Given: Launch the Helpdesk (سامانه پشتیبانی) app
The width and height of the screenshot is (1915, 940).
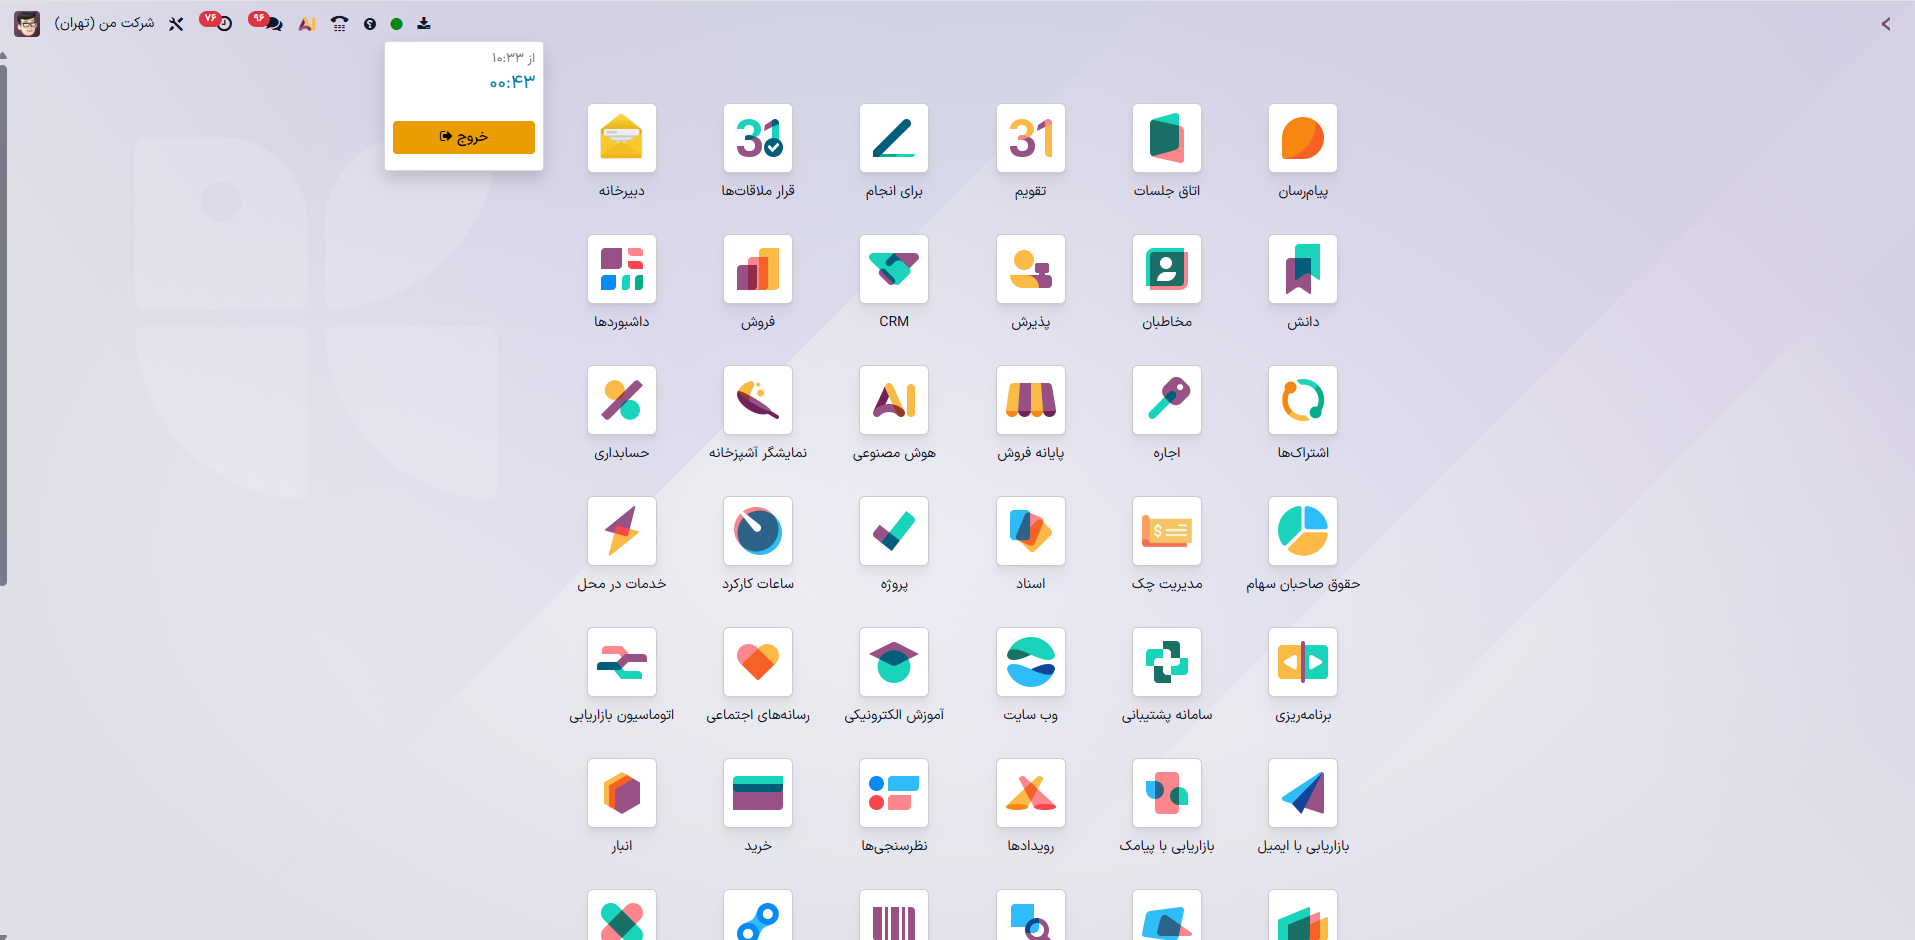Looking at the screenshot, I should point(1167,662).
